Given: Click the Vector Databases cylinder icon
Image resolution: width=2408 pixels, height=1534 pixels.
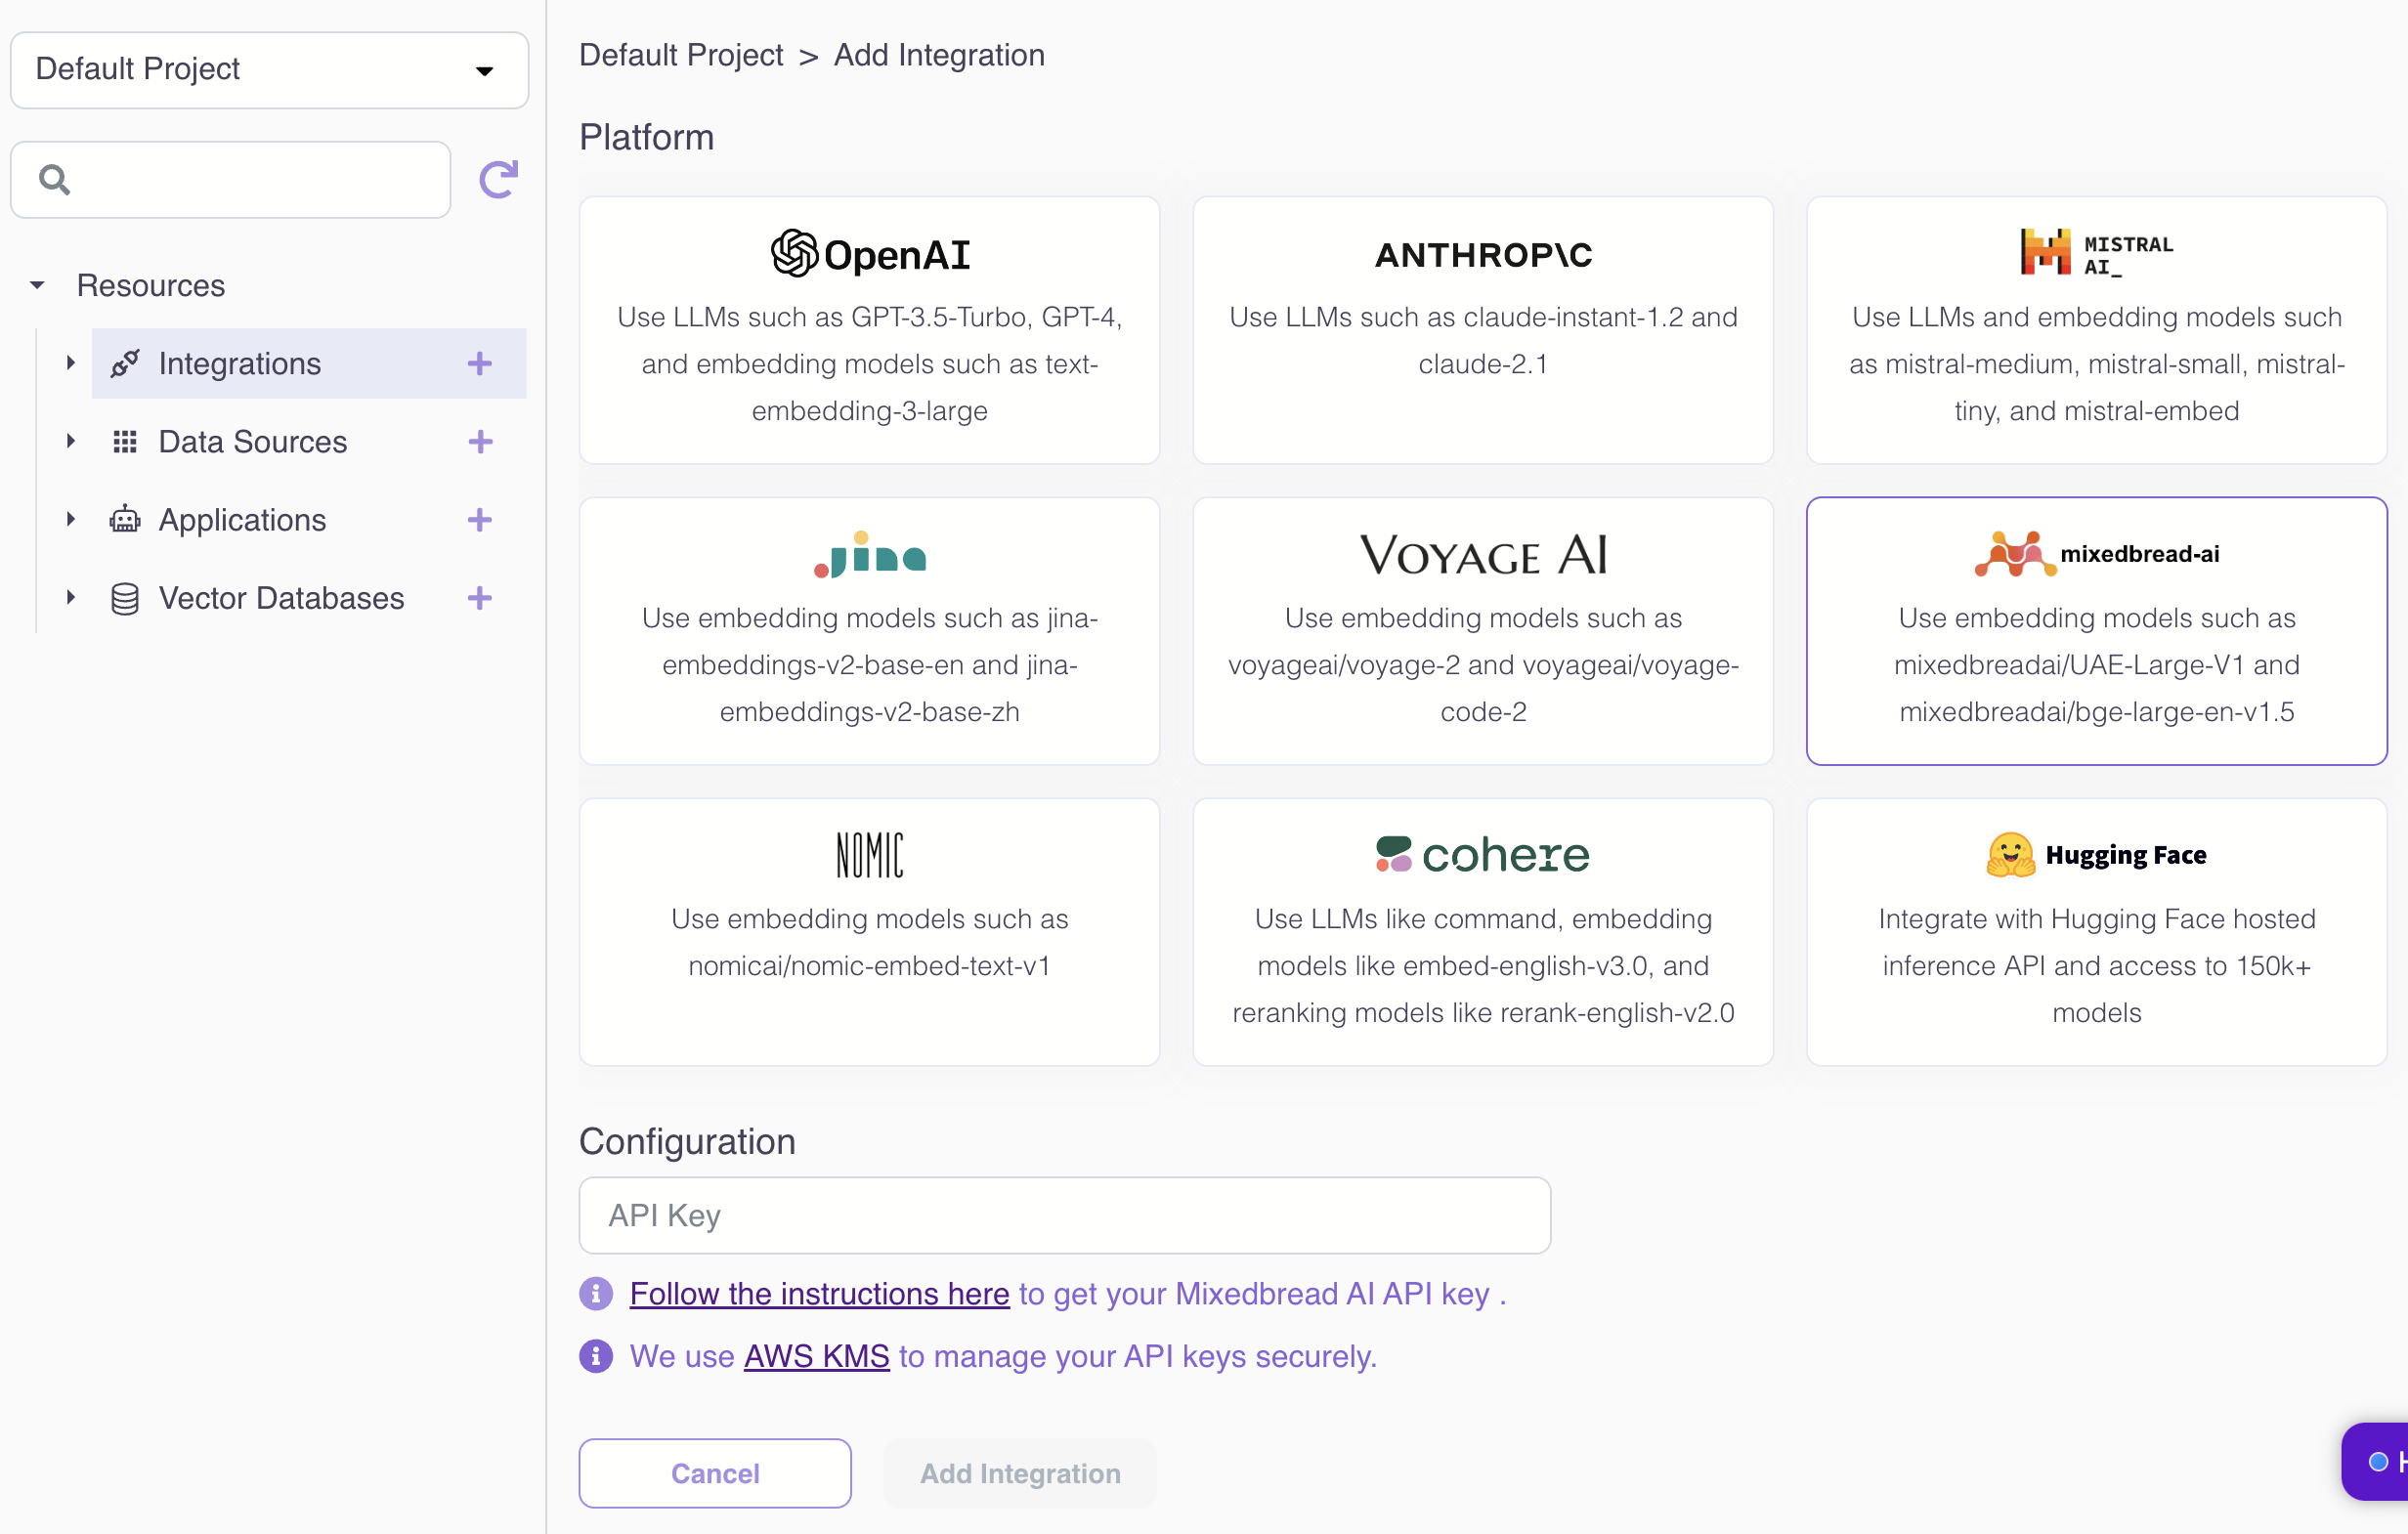Looking at the screenshot, I should pyautogui.click(x=125, y=598).
